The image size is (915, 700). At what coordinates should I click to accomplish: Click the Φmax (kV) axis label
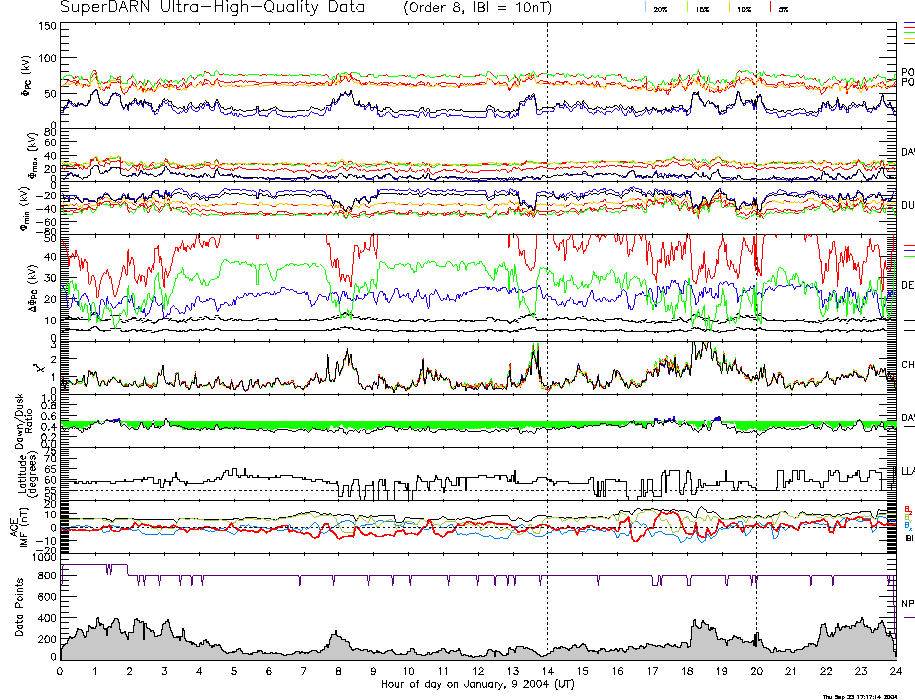click(32, 155)
